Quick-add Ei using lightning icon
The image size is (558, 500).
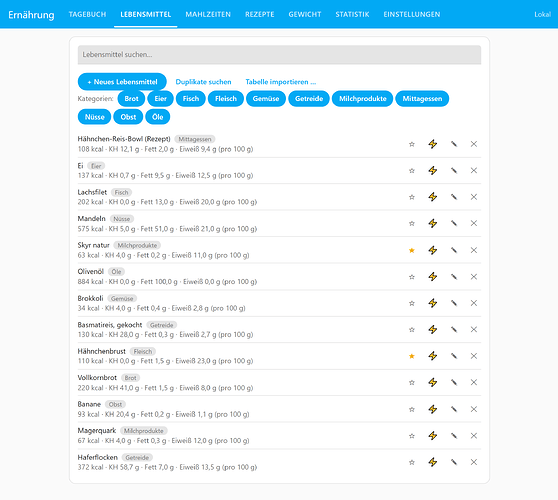[x=432, y=170]
